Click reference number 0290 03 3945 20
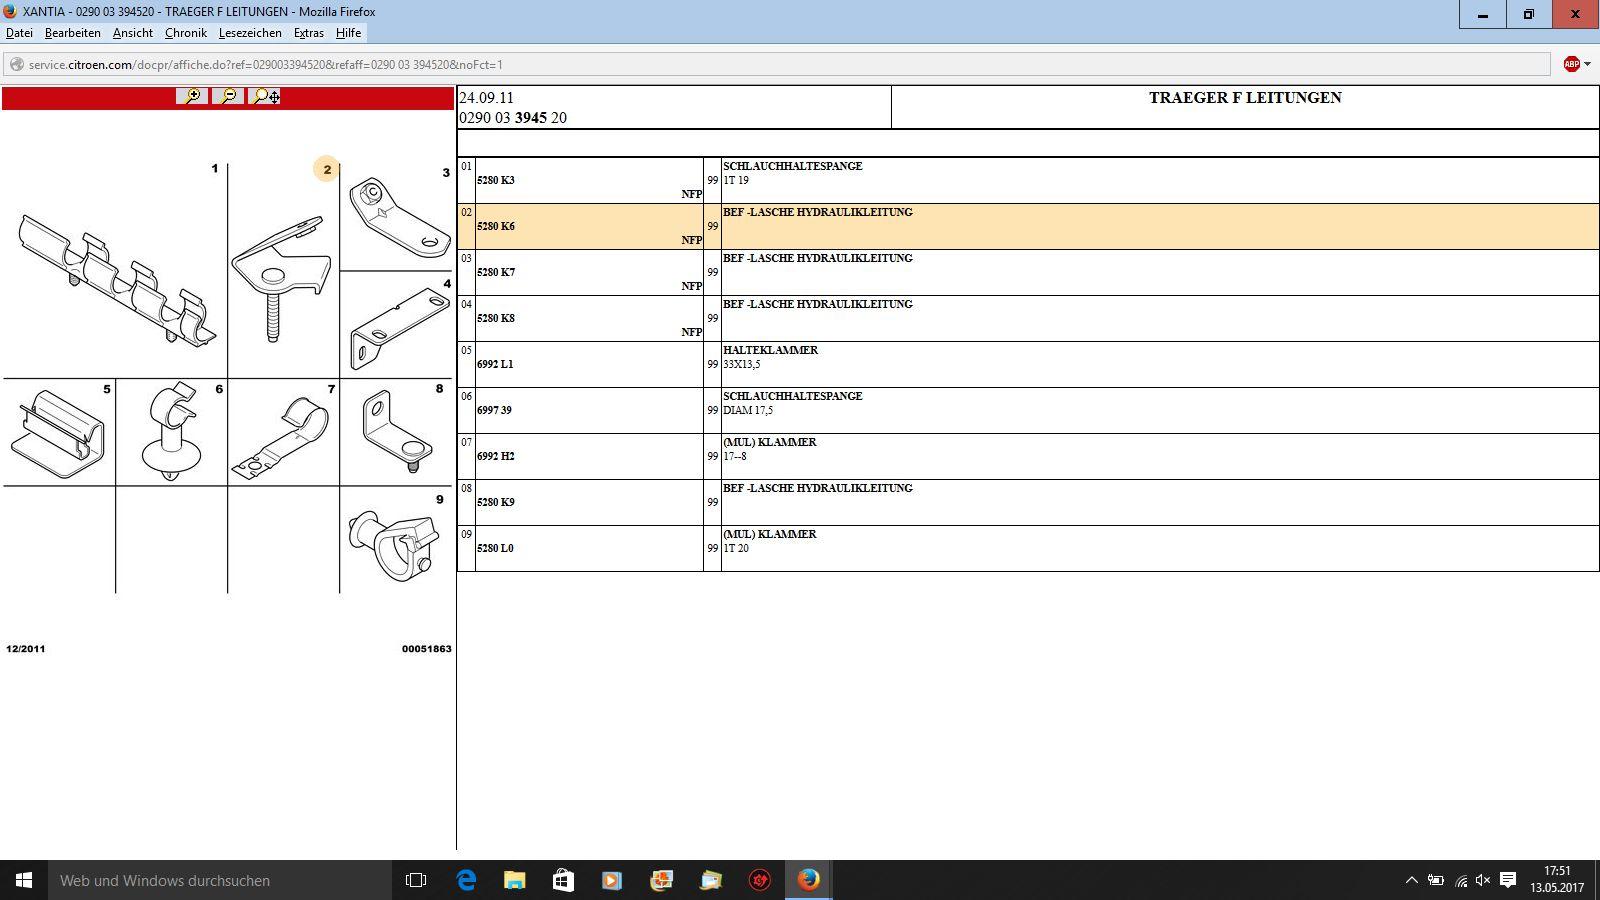This screenshot has width=1600, height=900. pyautogui.click(x=513, y=118)
